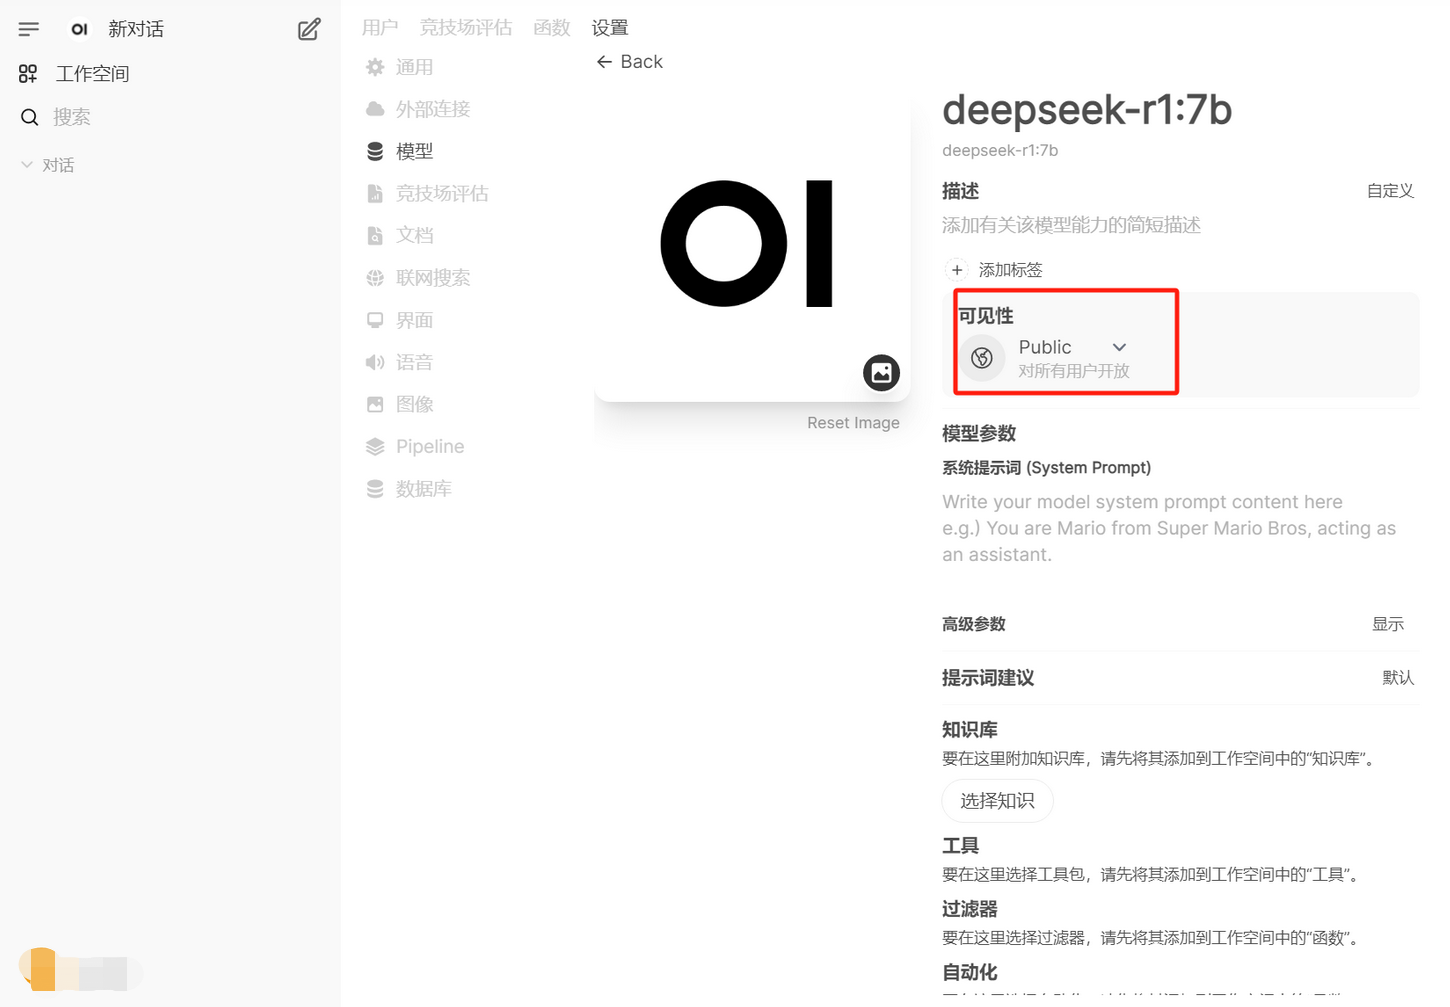Click the OI logo beside 新对话
This screenshot has width=1450, height=1007.
79,29
